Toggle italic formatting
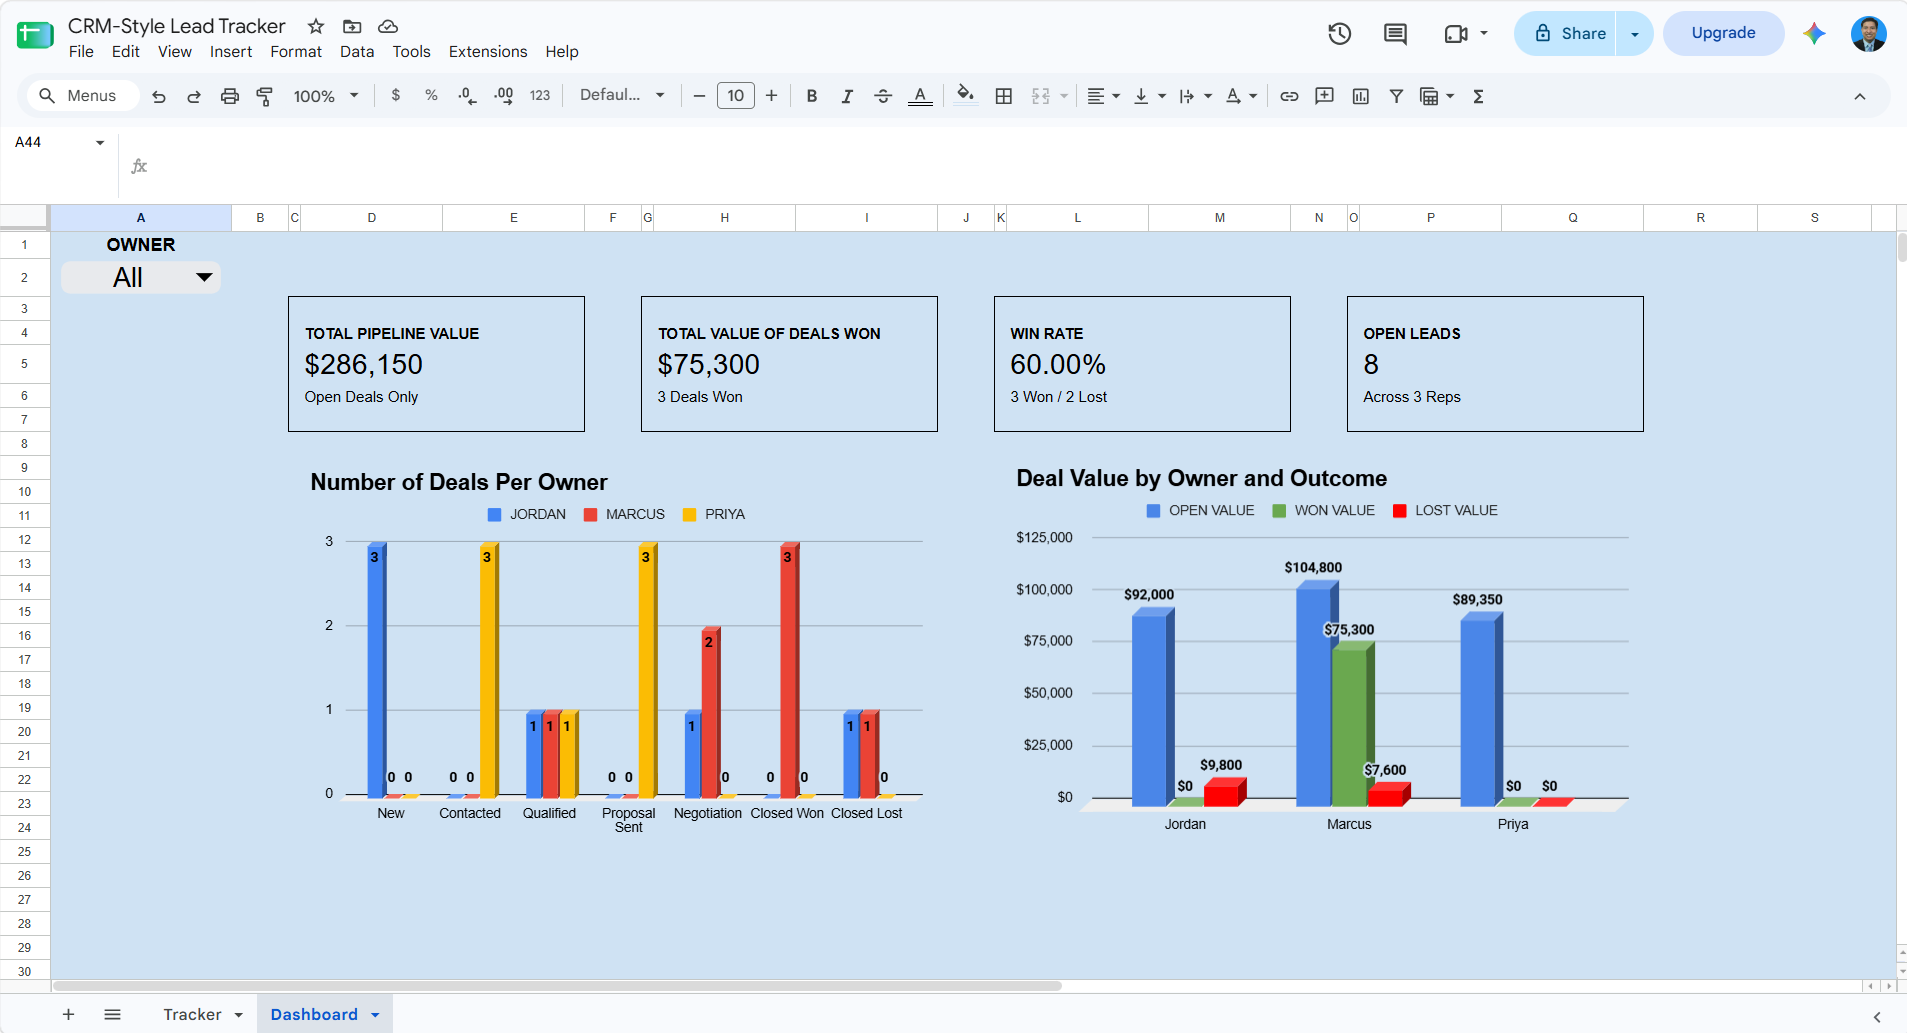 click(x=847, y=96)
